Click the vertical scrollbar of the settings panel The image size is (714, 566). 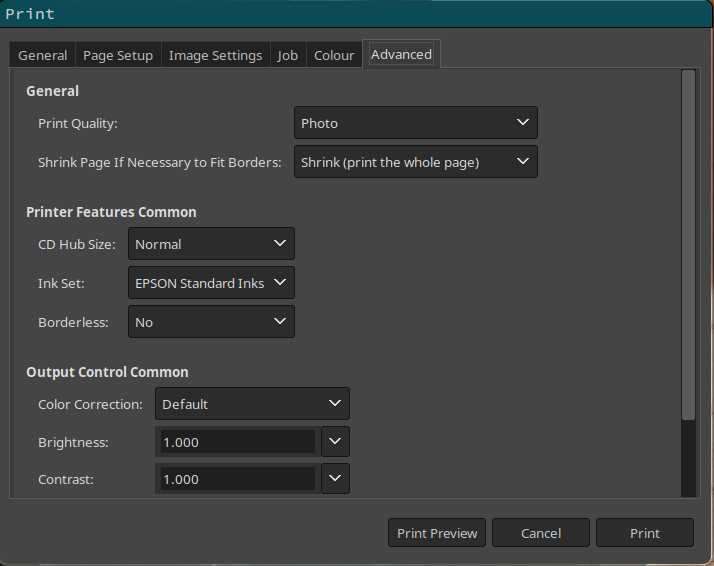coord(688,245)
